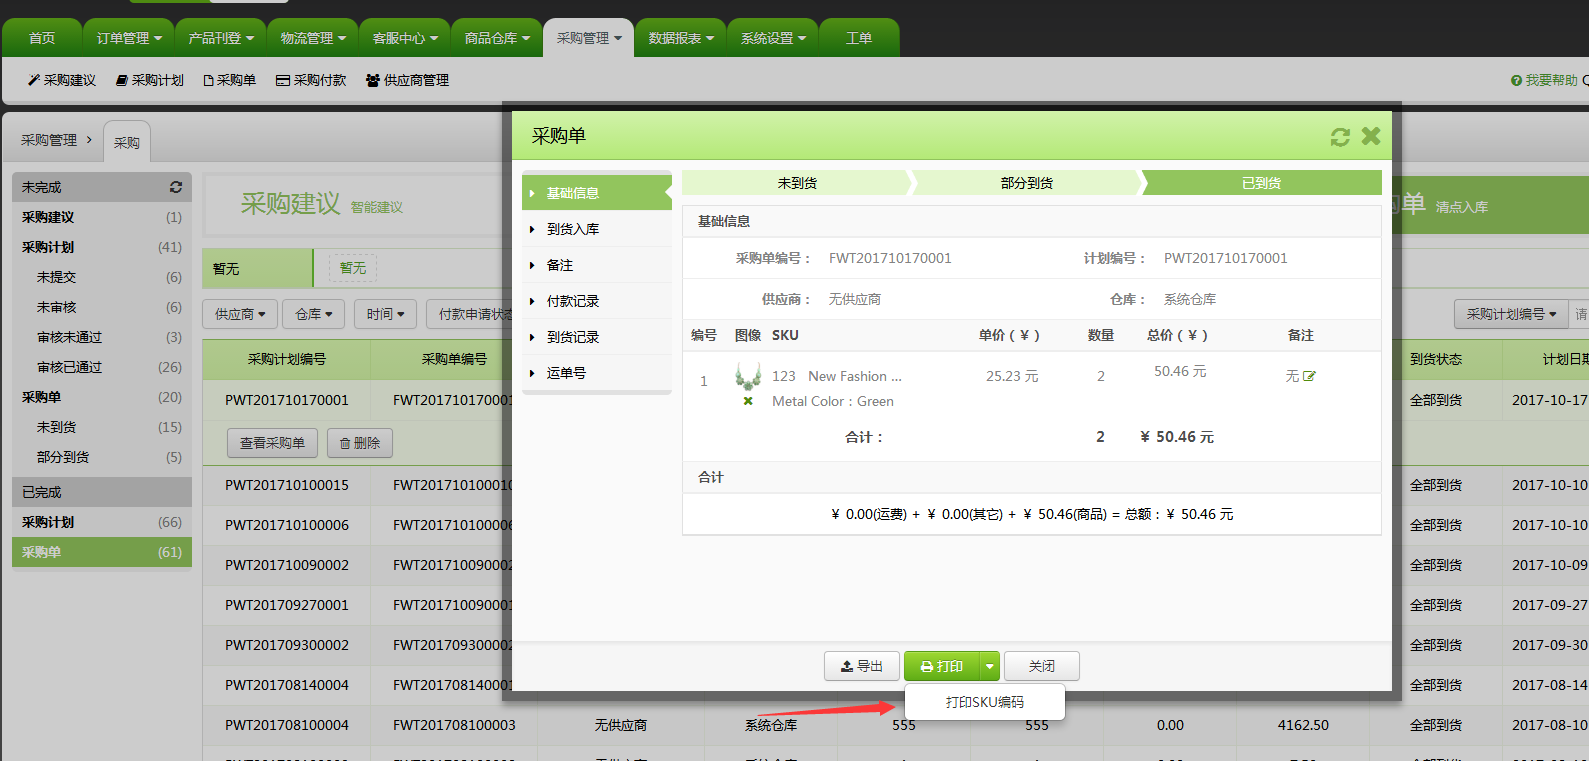This screenshot has width=1589, height=761.
Task: Open 商品仓库 menu
Action: (x=497, y=38)
